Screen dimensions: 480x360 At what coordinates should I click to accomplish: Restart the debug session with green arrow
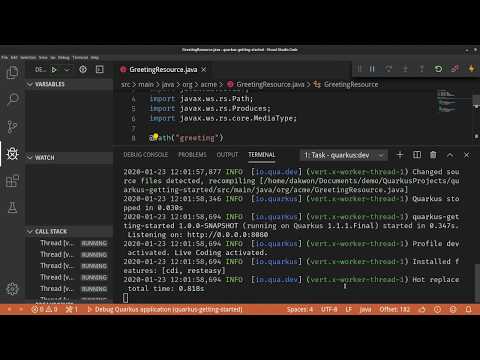click(438, 69)
